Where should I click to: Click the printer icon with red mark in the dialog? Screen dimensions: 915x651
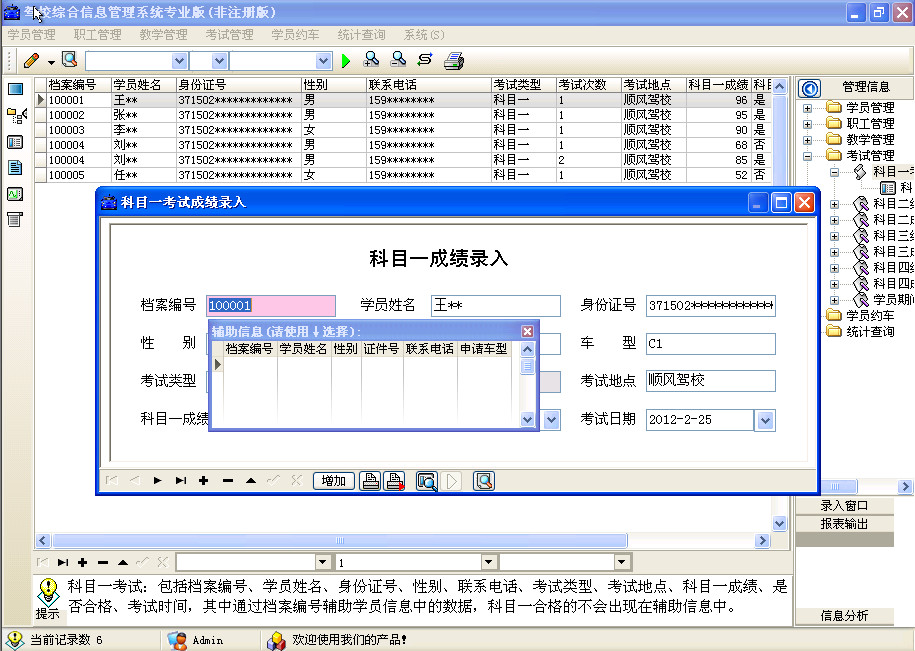click(x=394, y=481)
